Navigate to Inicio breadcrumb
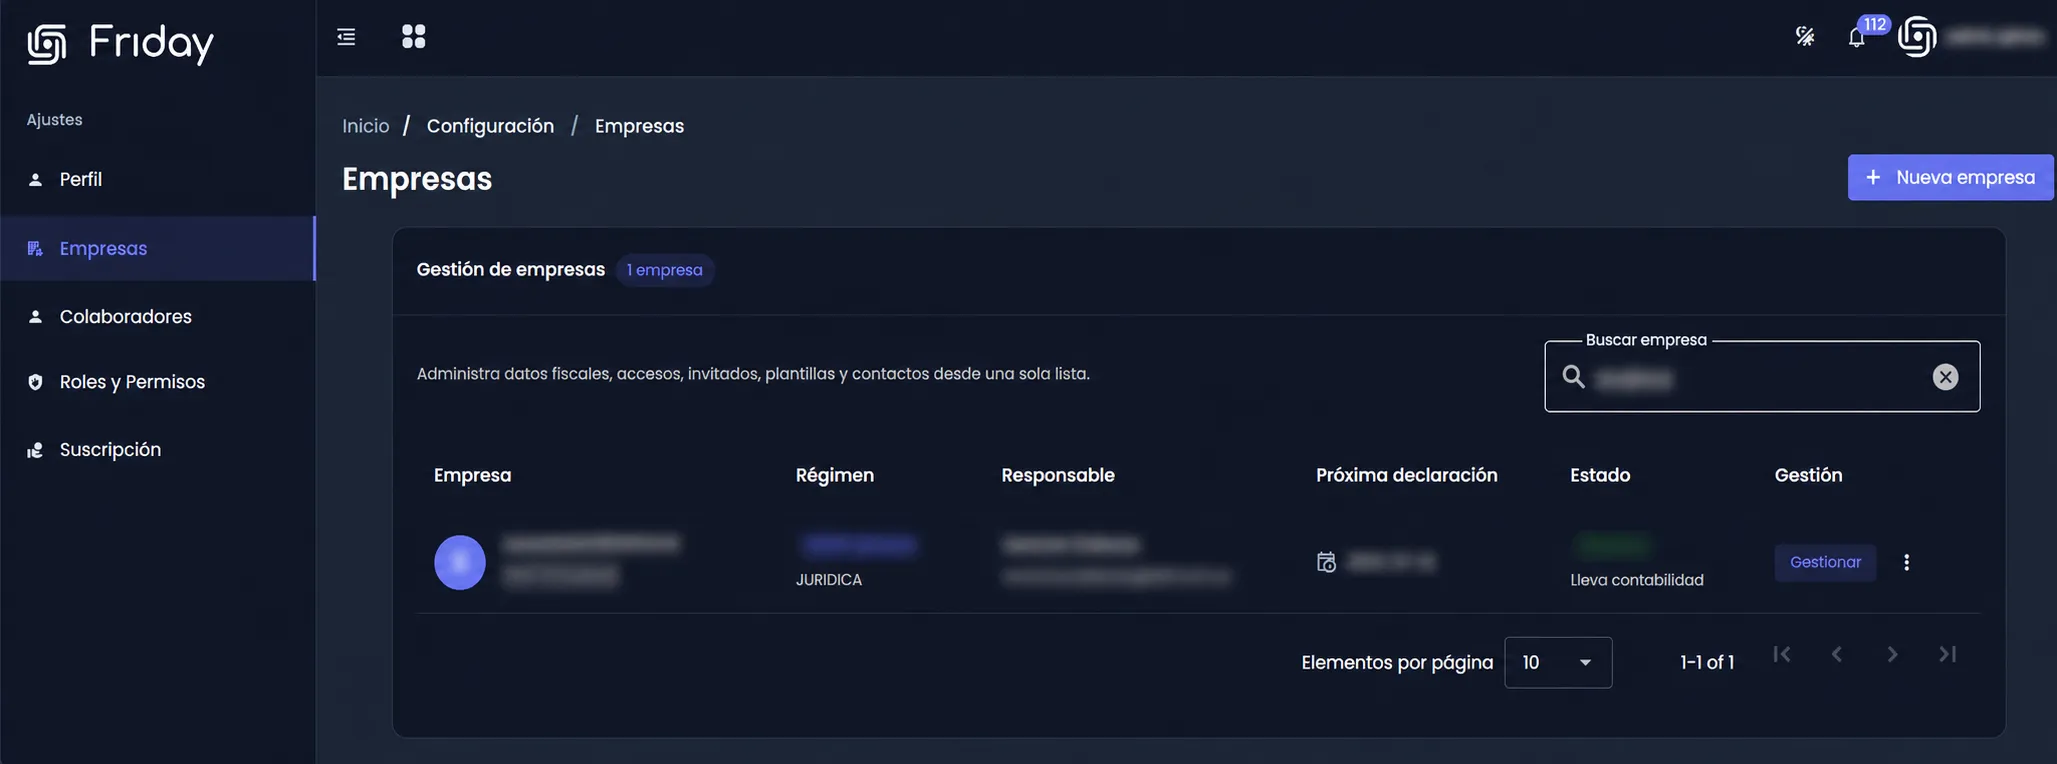Image resolution: width=2057 pixels, height=764 pixels. pos(366,126)
